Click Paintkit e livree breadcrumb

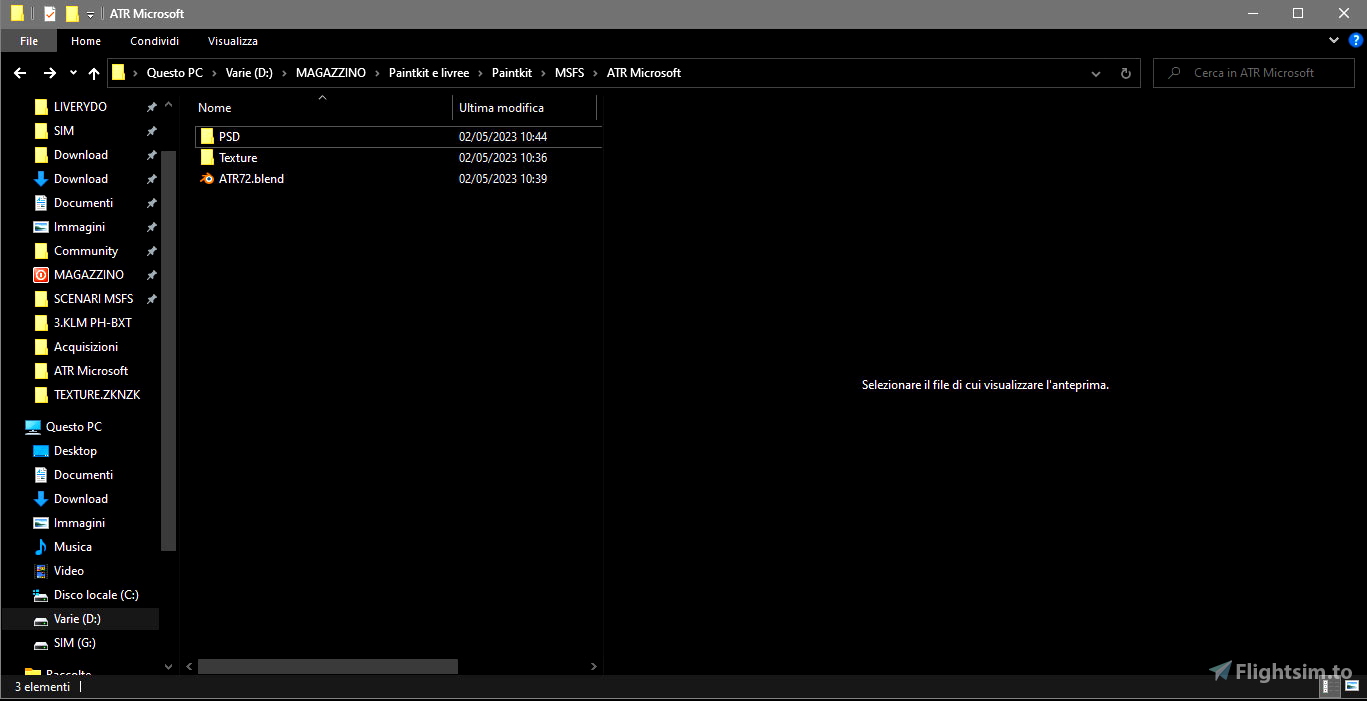point(429,73)
